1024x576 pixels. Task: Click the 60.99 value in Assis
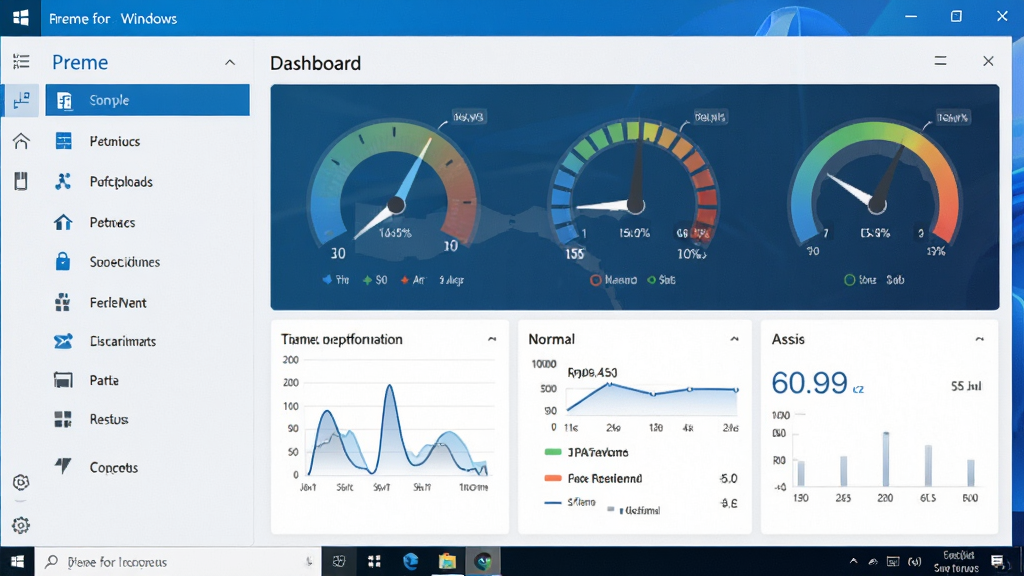click(809, 383)
